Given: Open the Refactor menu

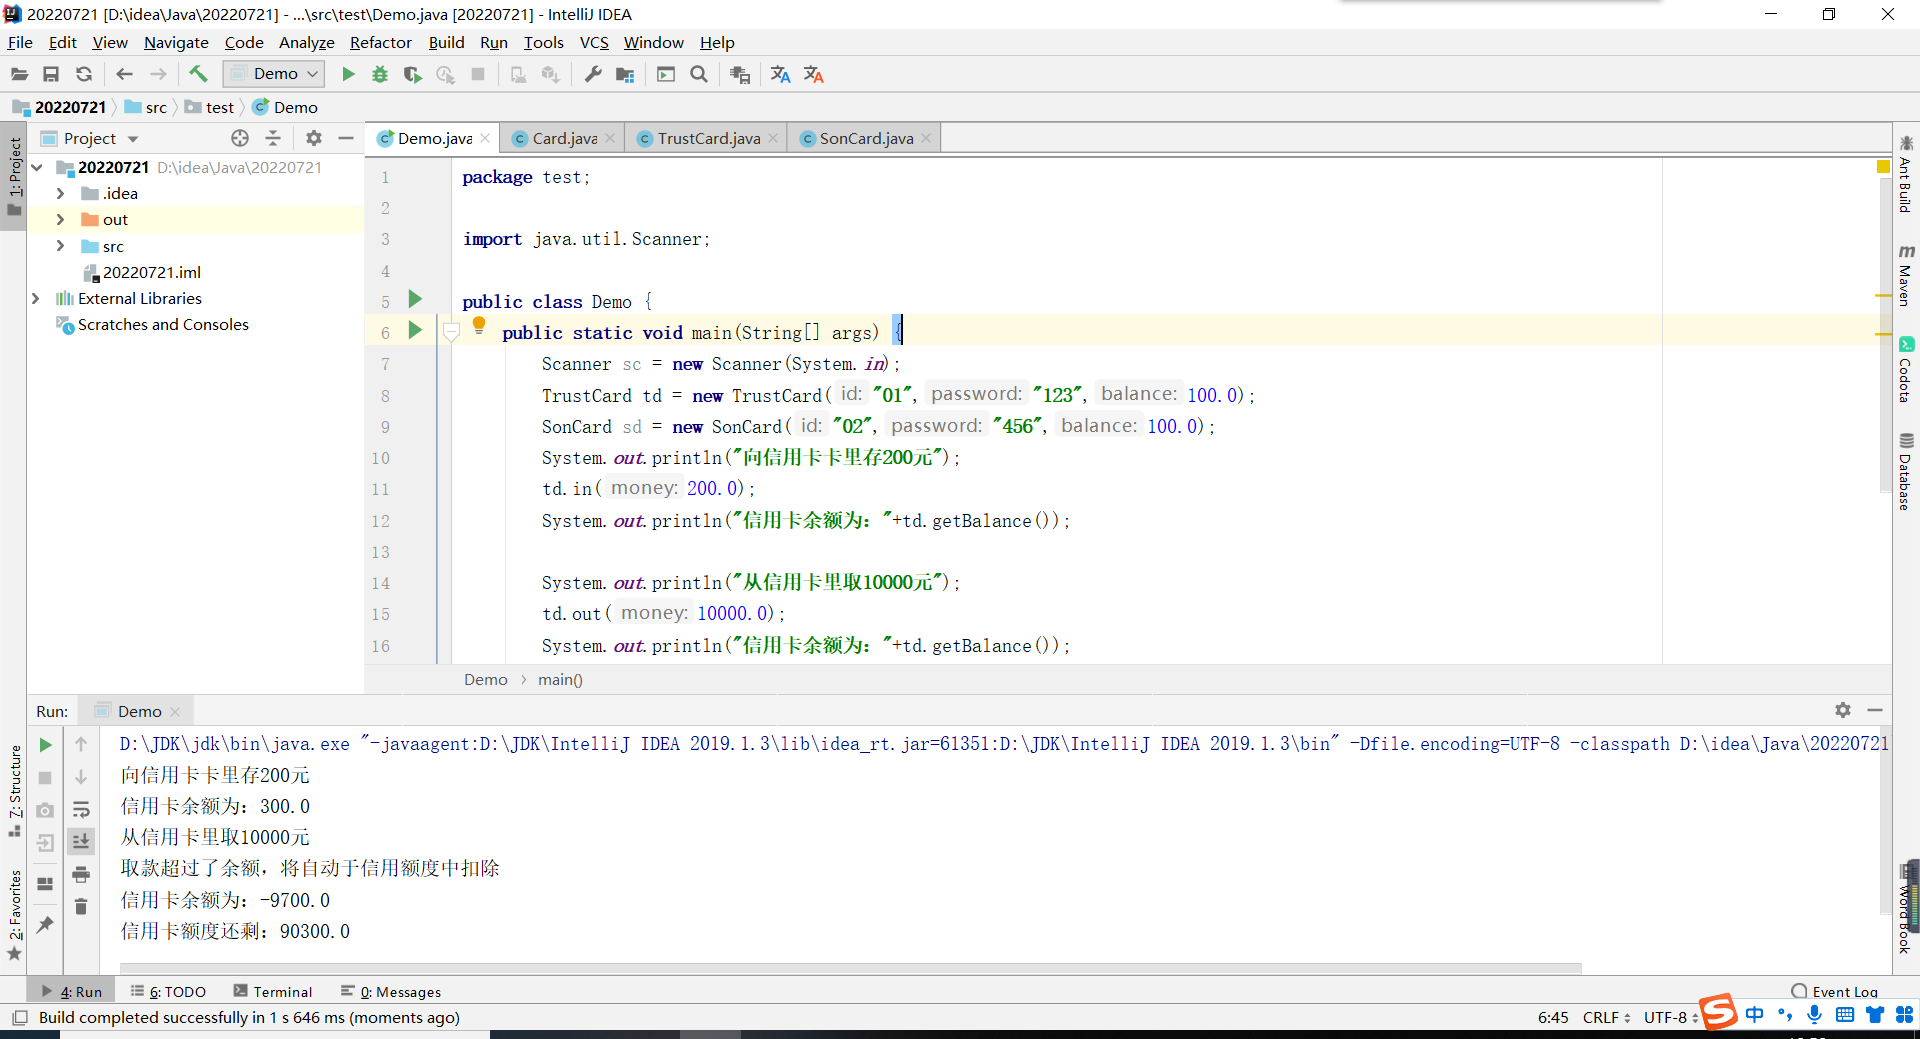Looking at the screenshot, I should (x=380, y=42).
